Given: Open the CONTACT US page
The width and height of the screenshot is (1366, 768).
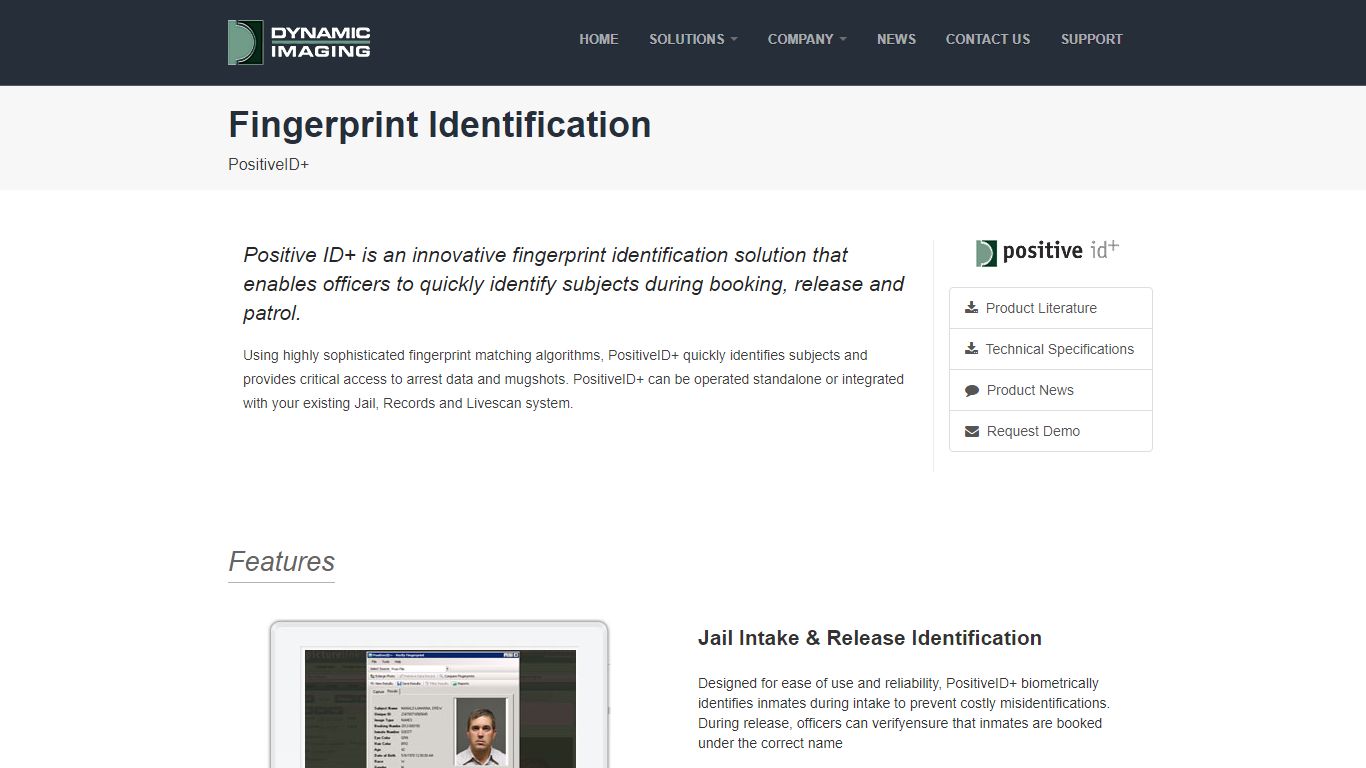Looking at the screenshot, I should 988,39.
